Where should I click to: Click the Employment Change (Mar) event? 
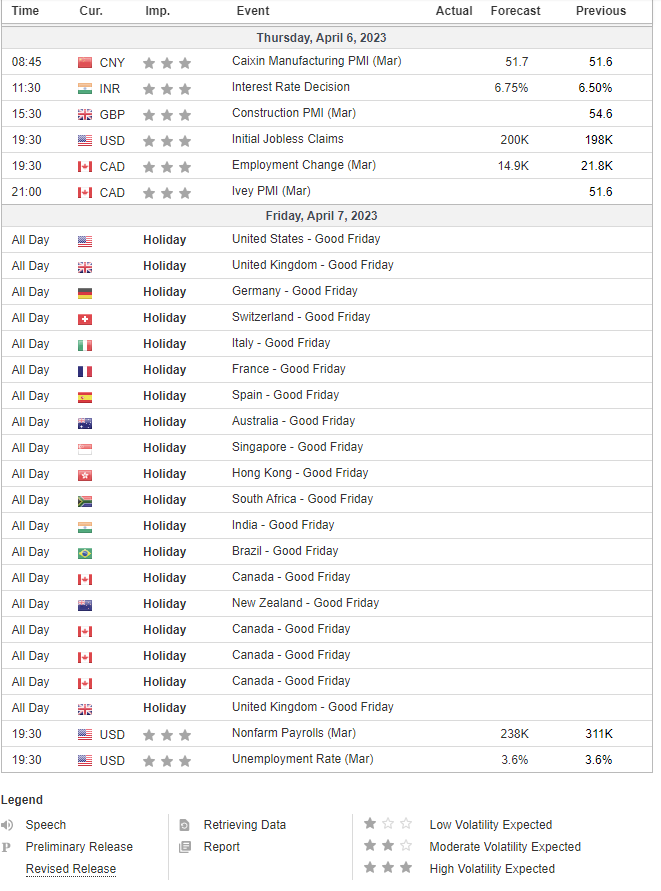[304, 165]
